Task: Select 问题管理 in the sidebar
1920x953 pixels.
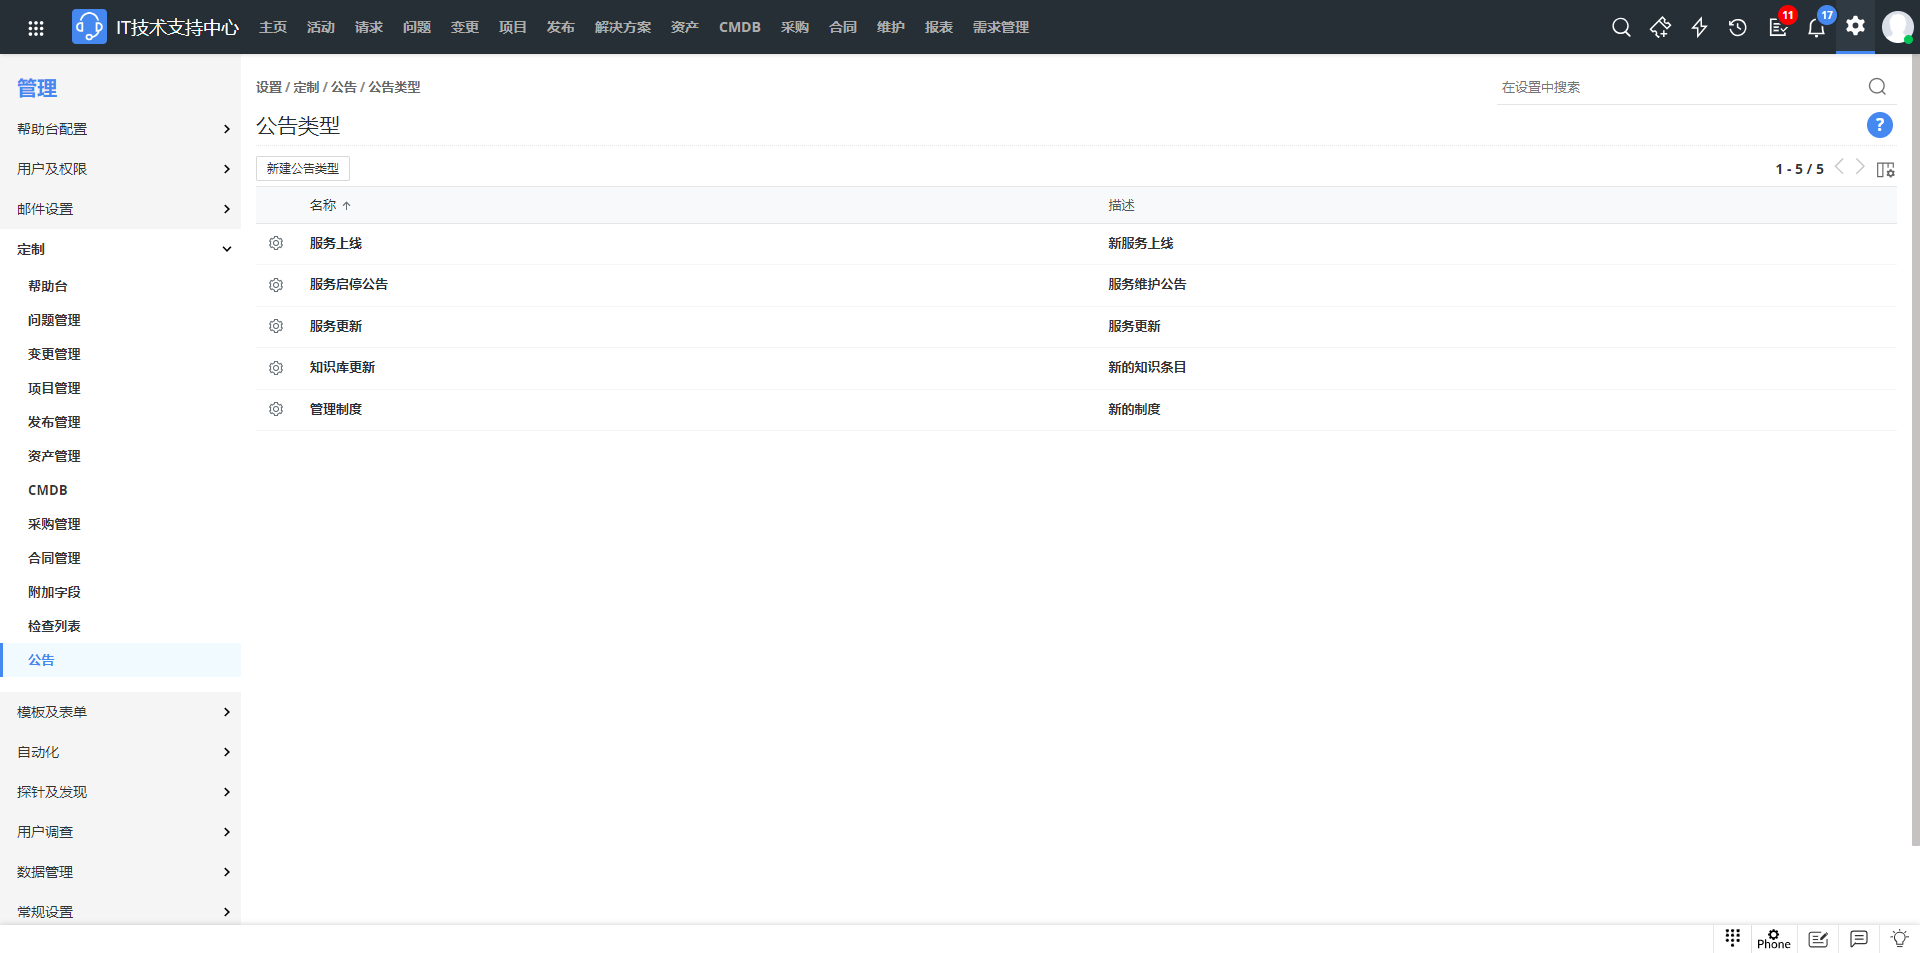Action: pos(54,320)
